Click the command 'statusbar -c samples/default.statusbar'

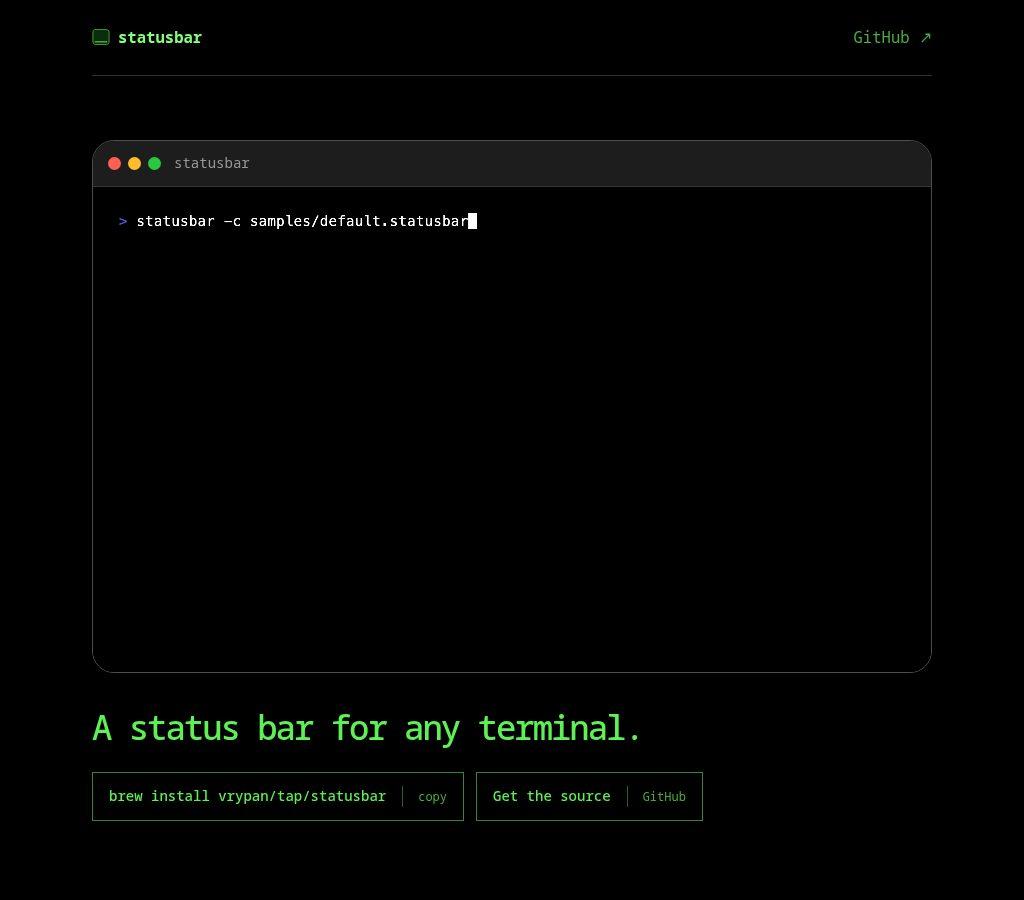(302, 221)
